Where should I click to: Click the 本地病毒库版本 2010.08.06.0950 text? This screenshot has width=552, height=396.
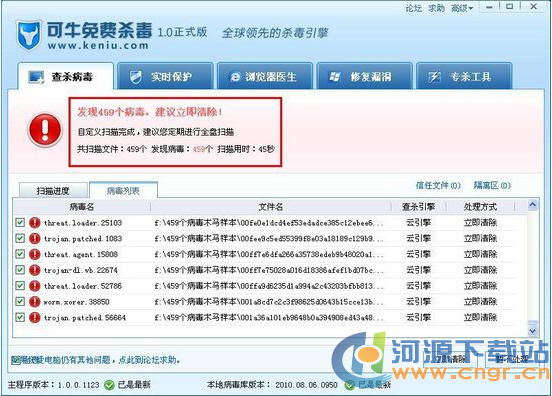point(272,385)
